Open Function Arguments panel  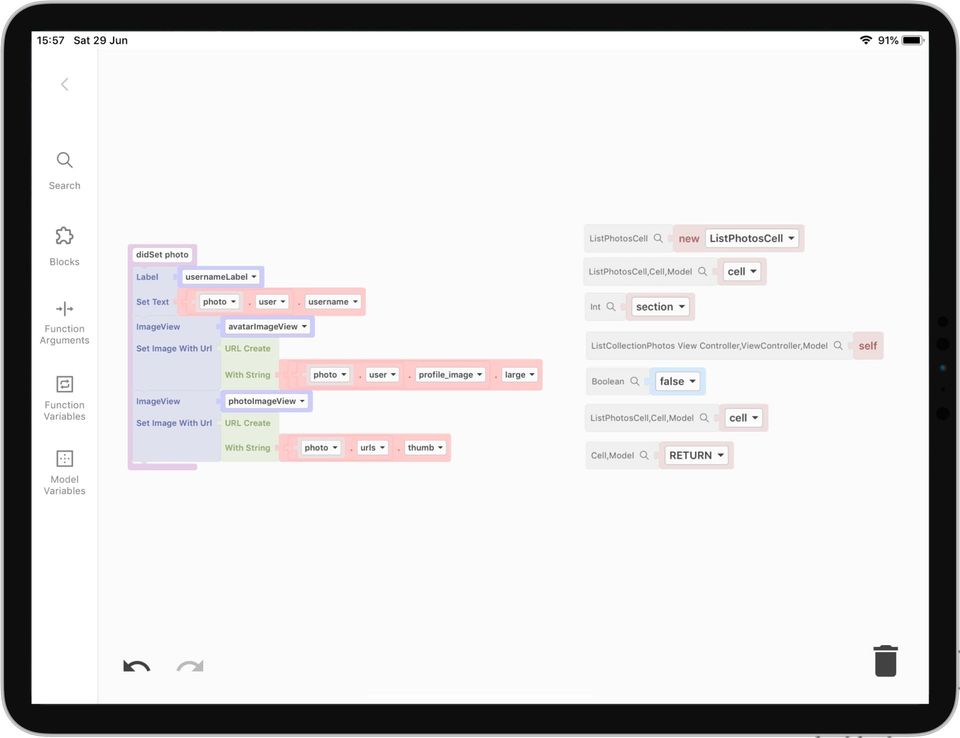64,323
